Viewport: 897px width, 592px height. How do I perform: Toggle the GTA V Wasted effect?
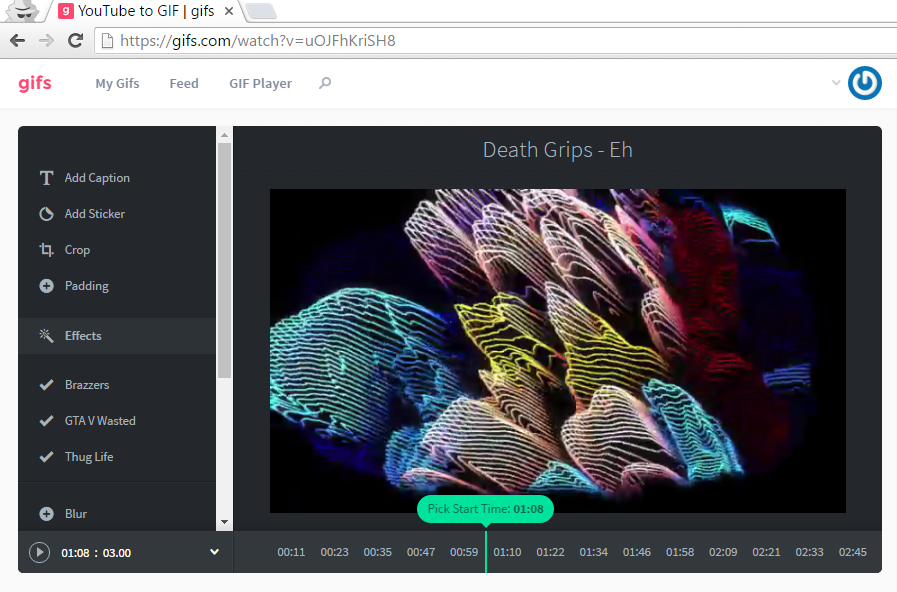[x=46, y=421]
